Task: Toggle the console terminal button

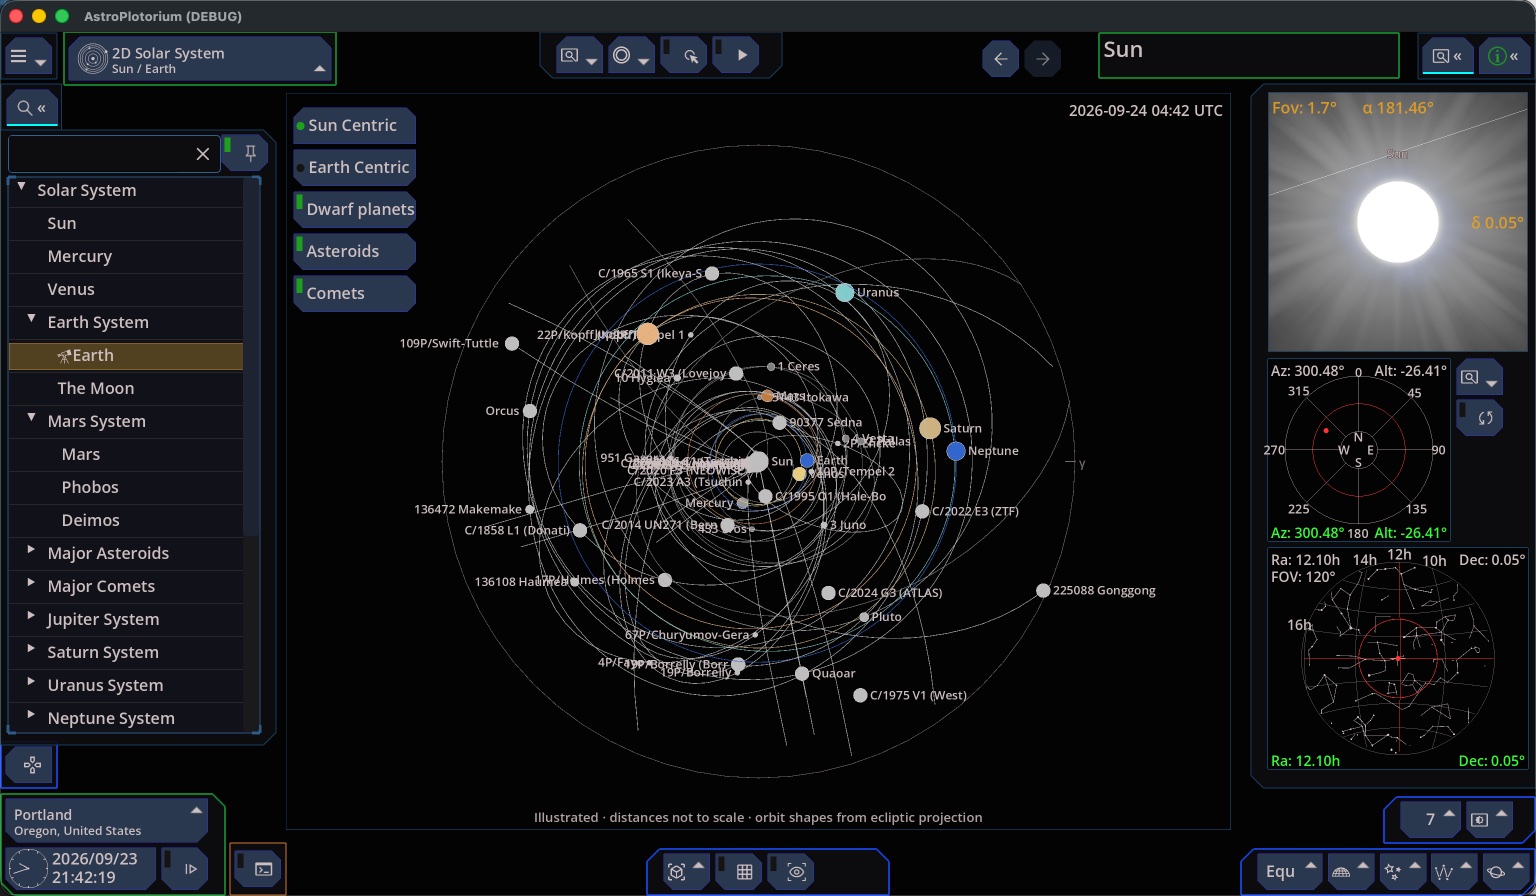Action: [258, 868]
